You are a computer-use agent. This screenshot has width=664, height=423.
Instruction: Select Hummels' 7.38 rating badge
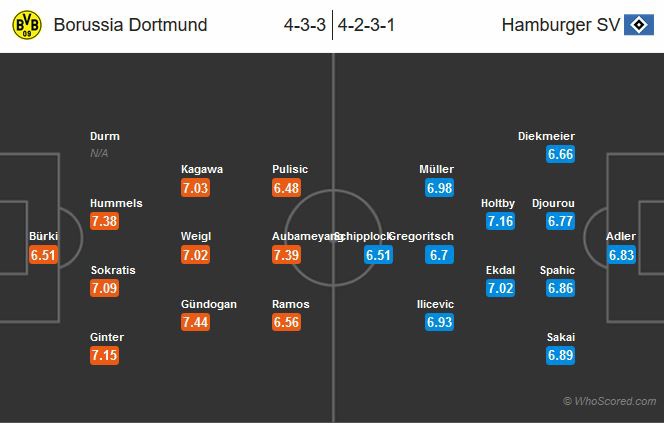pyautogui.click(x=105, y=222)
